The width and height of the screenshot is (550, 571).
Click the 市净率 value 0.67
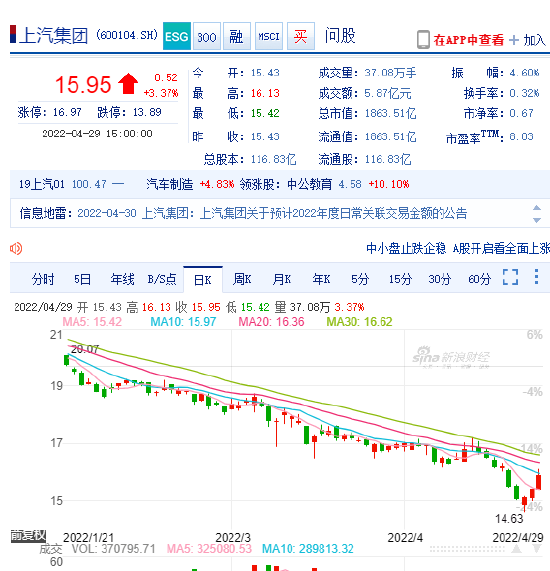[x=521, y=114]
